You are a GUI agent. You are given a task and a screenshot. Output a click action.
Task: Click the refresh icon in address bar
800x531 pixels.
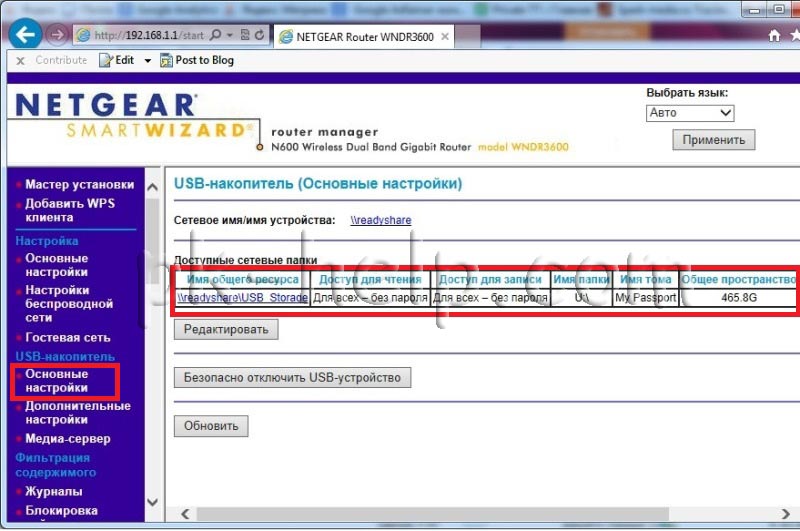coord(259,35)
